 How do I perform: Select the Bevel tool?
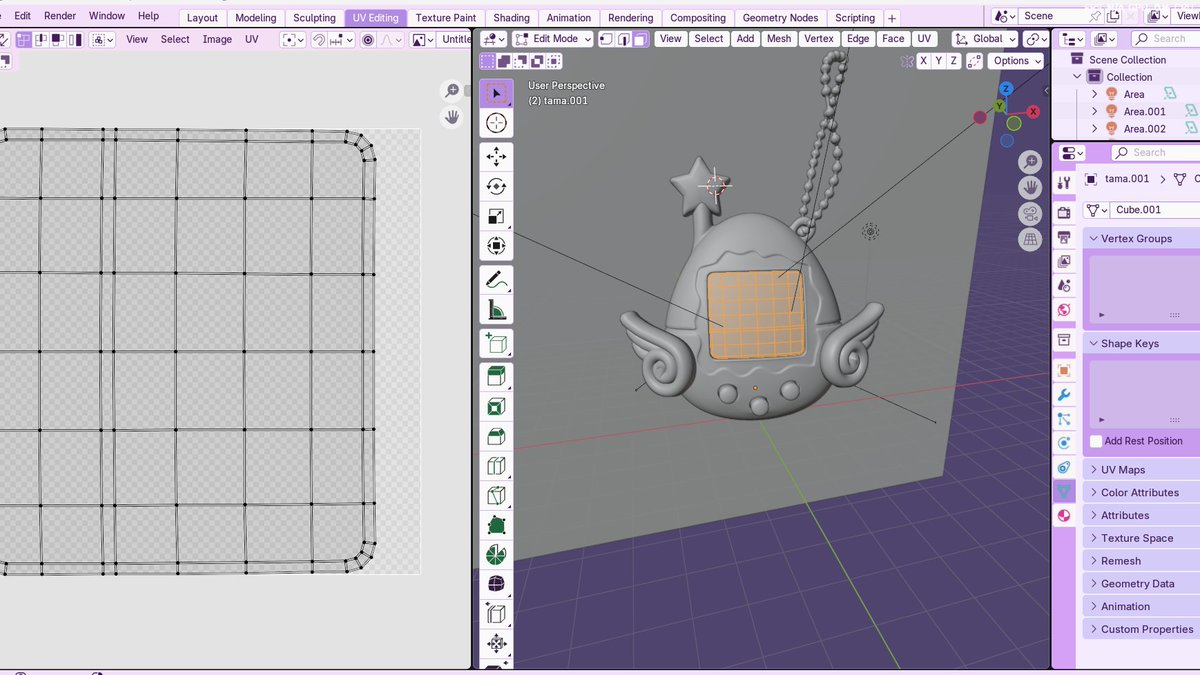[x=496, y=437]
